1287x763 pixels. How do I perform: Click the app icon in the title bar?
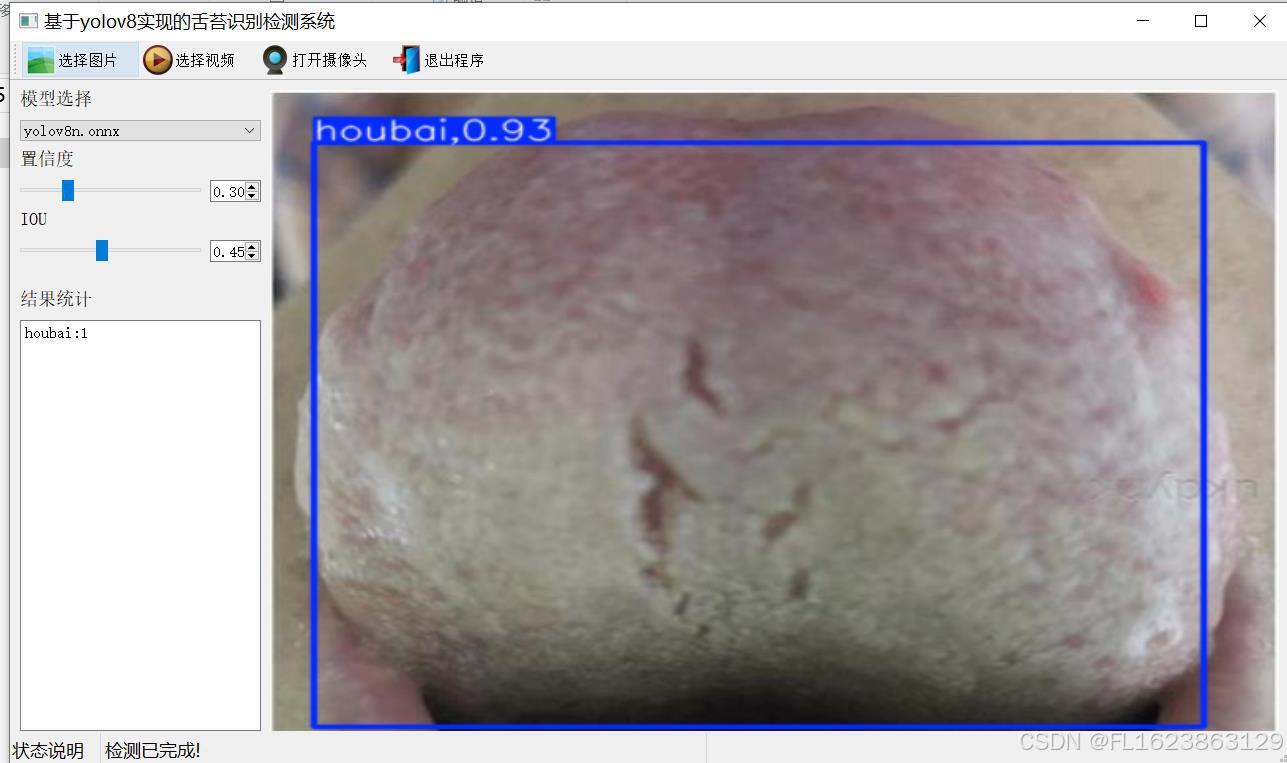28,21
